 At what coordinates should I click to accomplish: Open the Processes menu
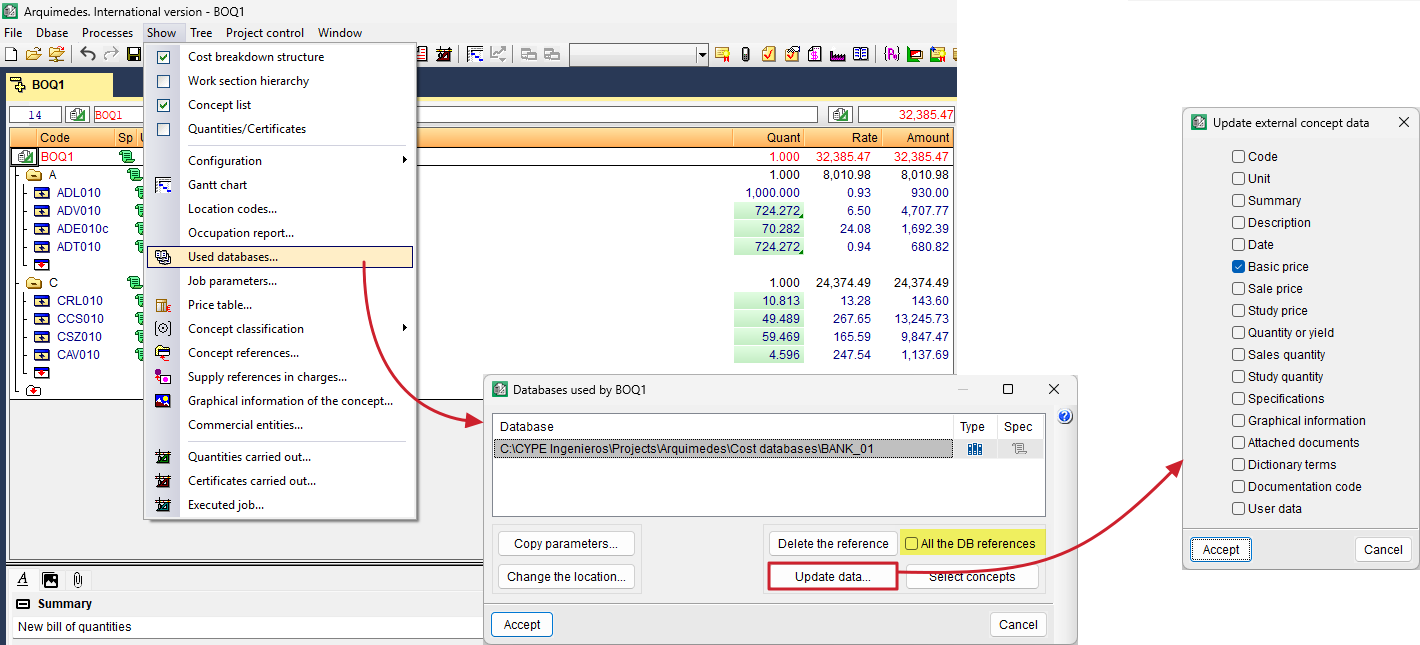[107, 33]
